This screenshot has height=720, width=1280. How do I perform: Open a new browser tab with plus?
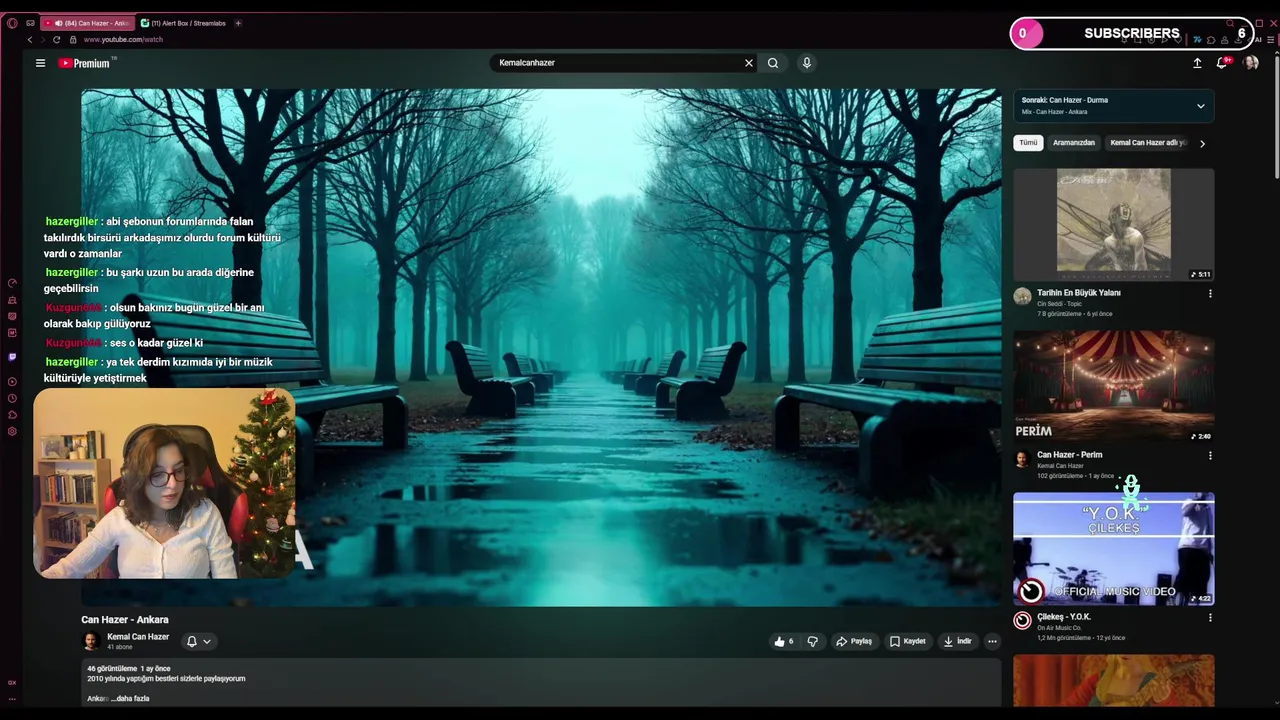click(238, 23)
